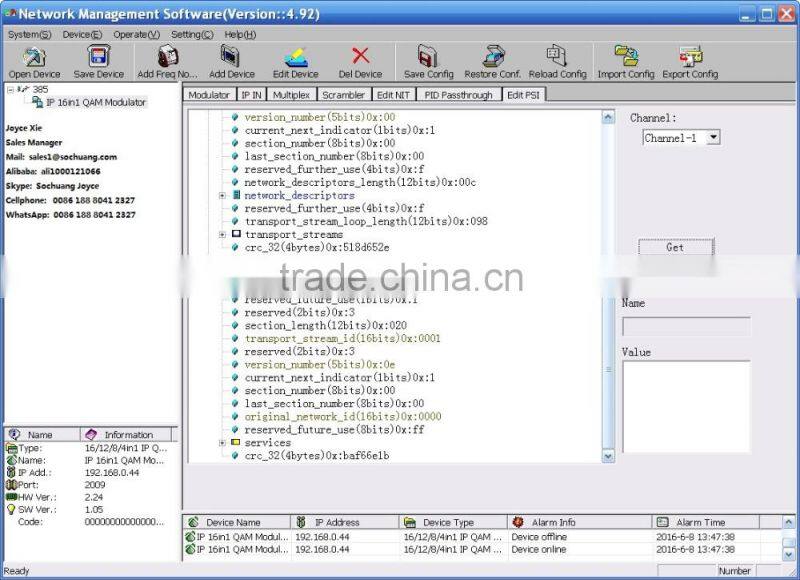Viewport: 800px width, 580px height.
Task: Expand the services tree node
Action: [223, 443]
